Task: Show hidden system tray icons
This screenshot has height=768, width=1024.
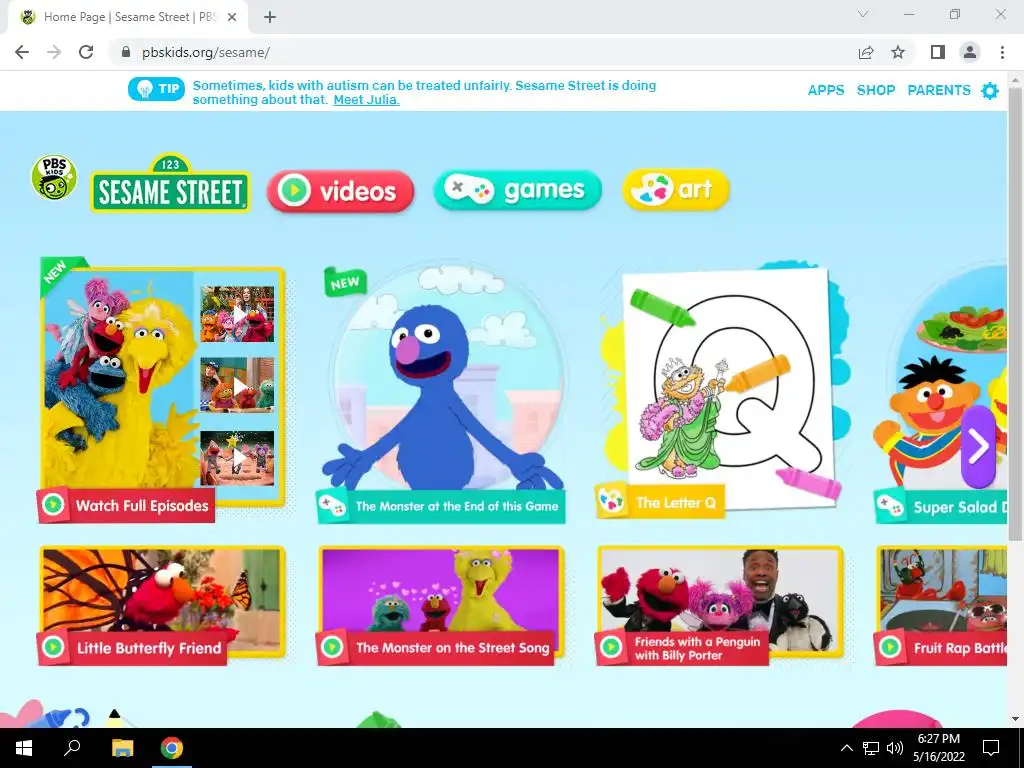Action: click(846, 748)
